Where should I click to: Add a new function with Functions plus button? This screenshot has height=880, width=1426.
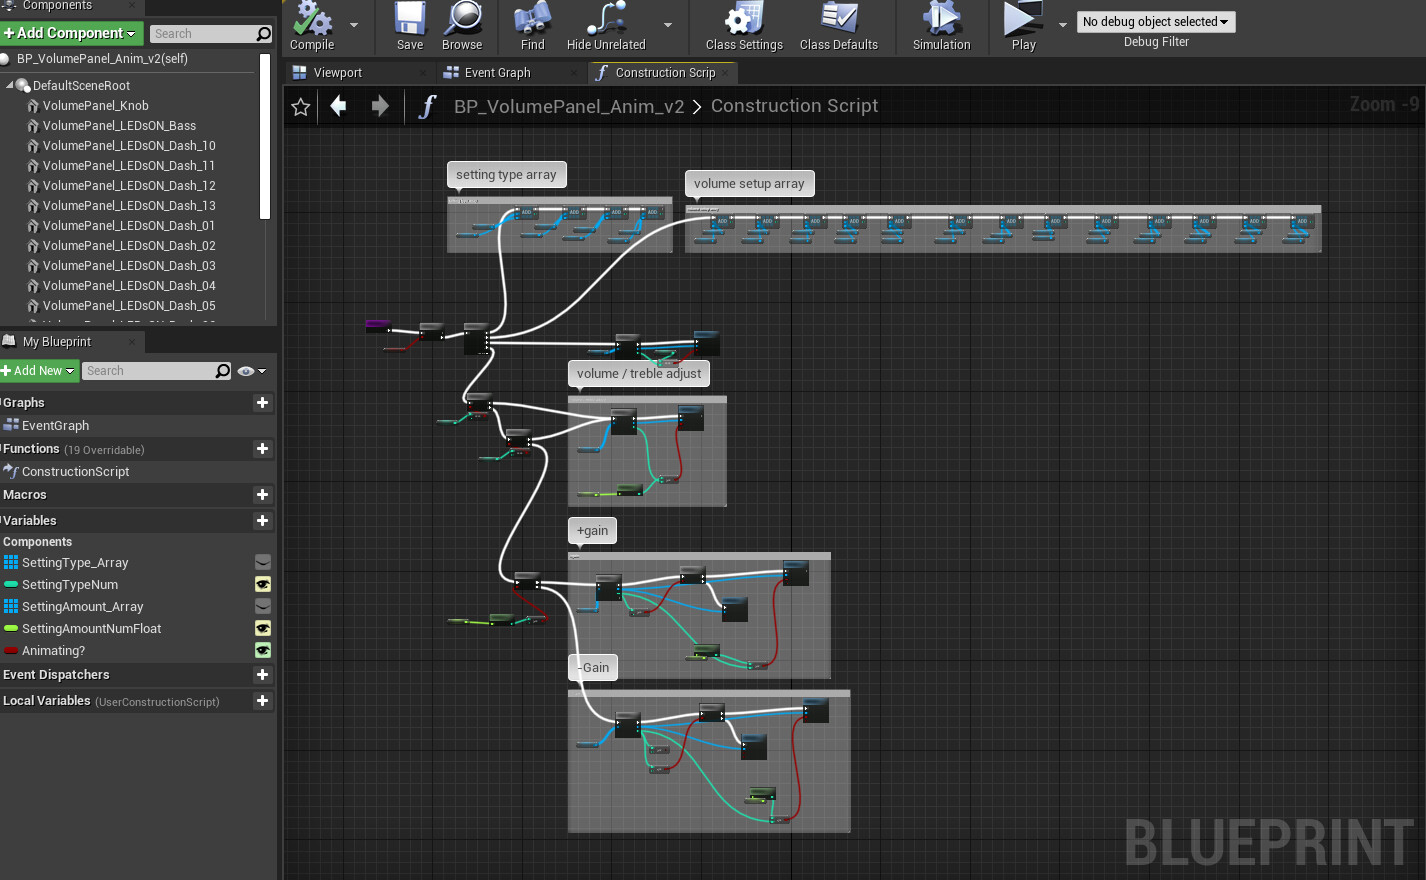click(263, 449)
